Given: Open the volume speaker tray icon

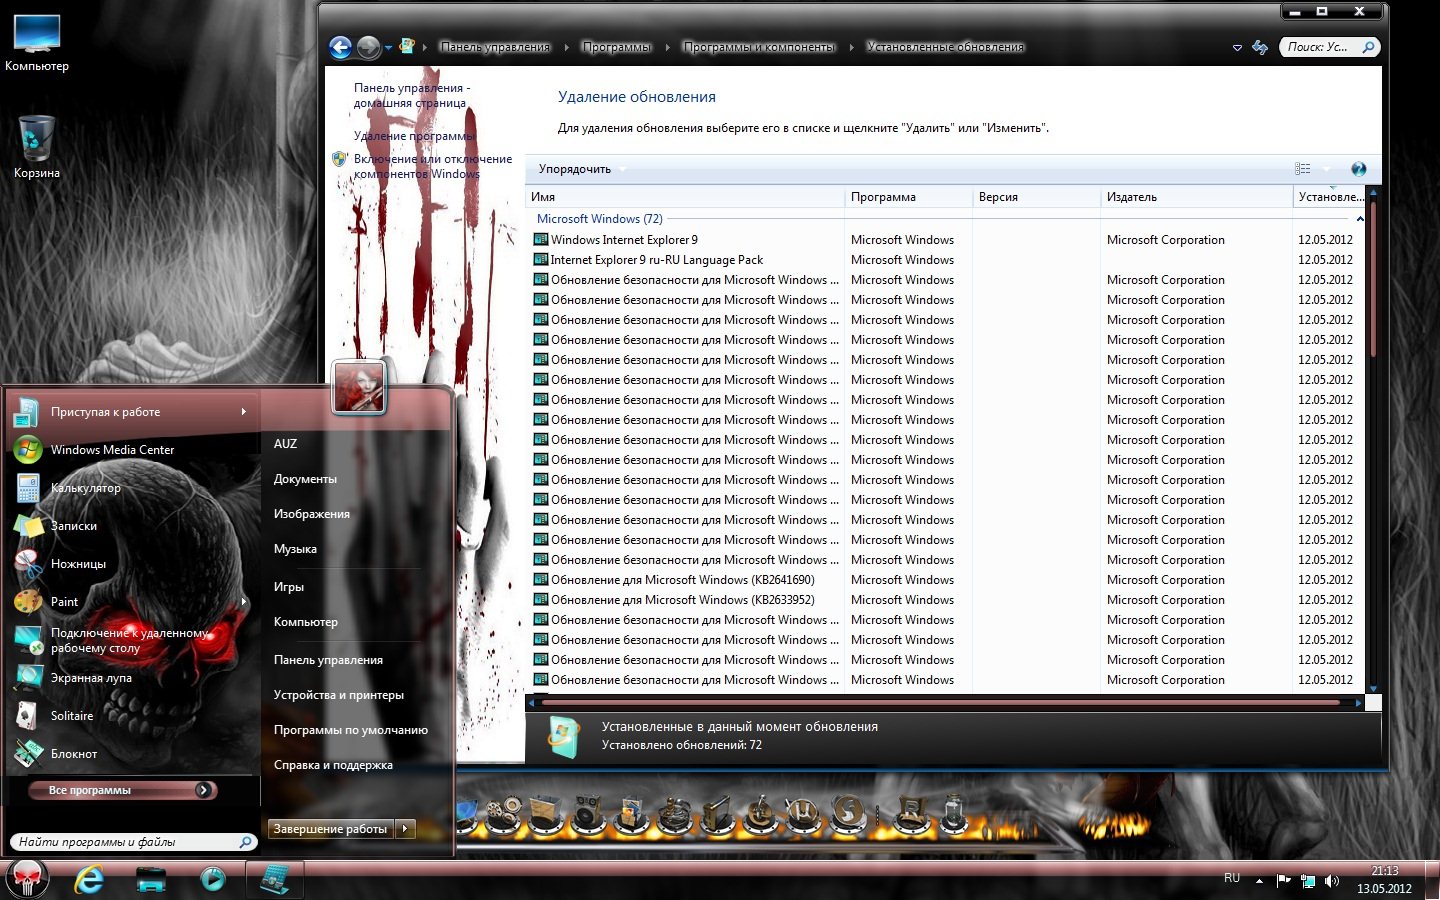Looking at the screenshot, I should pos(1332,881).
